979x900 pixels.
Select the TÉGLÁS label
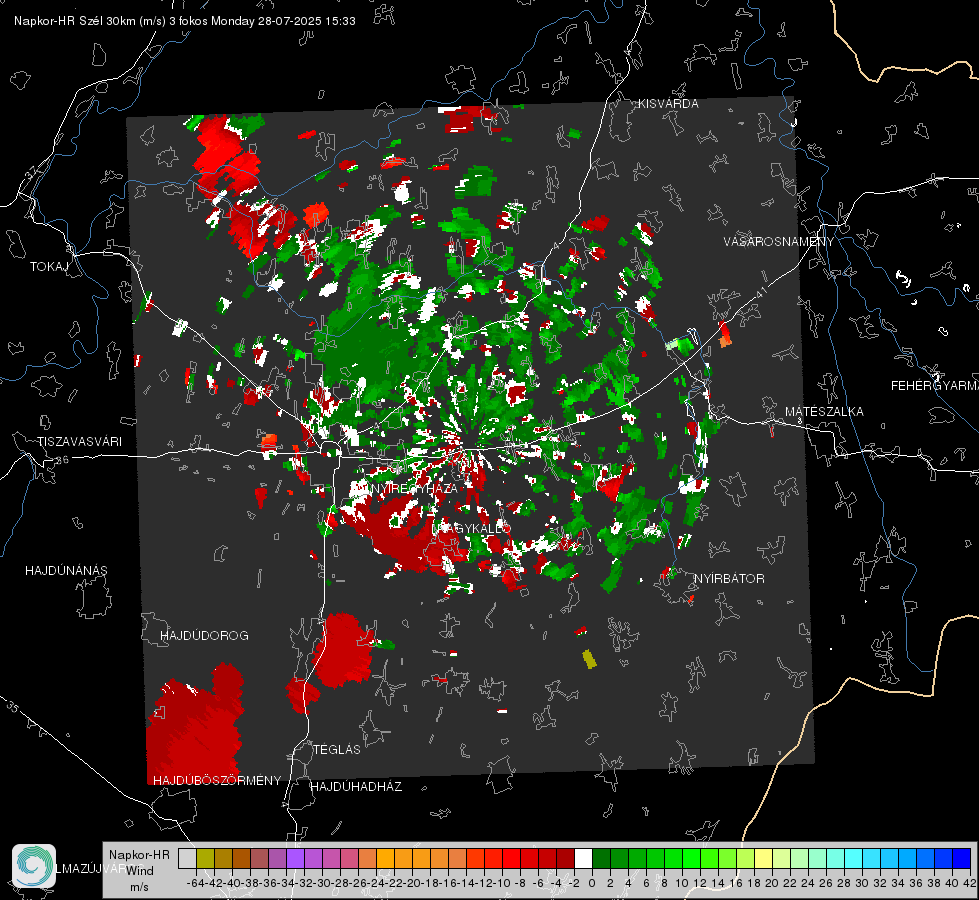tap(337, 750)
